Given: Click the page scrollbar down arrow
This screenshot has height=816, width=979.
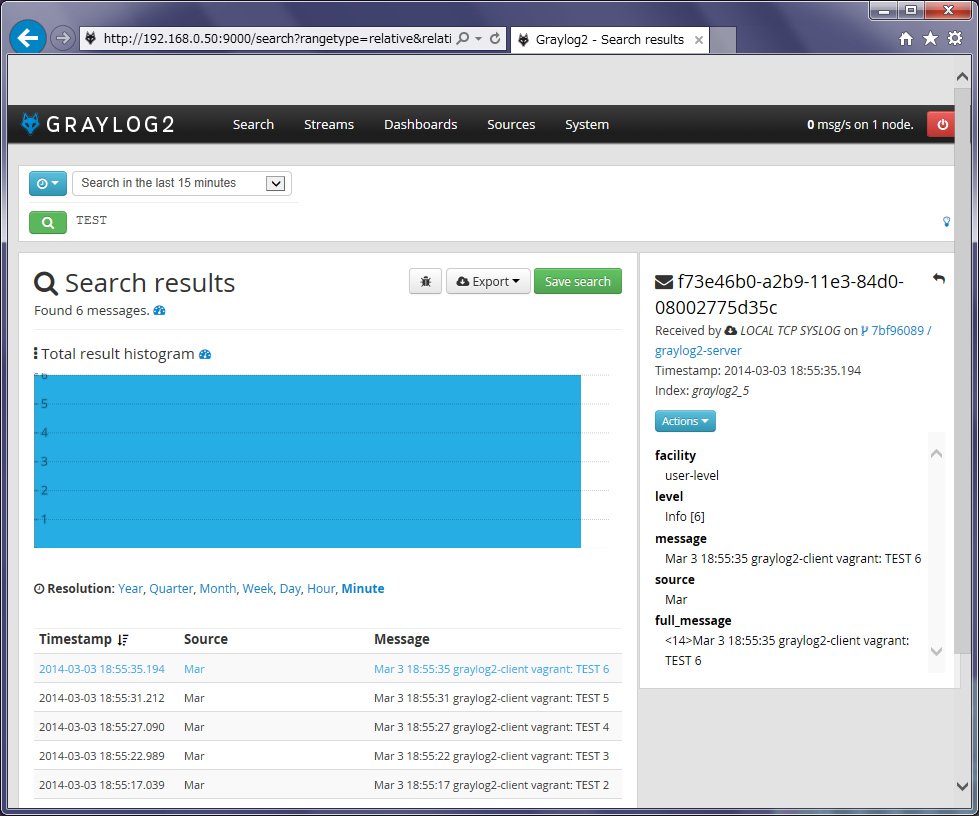Looking at the screenshot, I should pos(962,786).
